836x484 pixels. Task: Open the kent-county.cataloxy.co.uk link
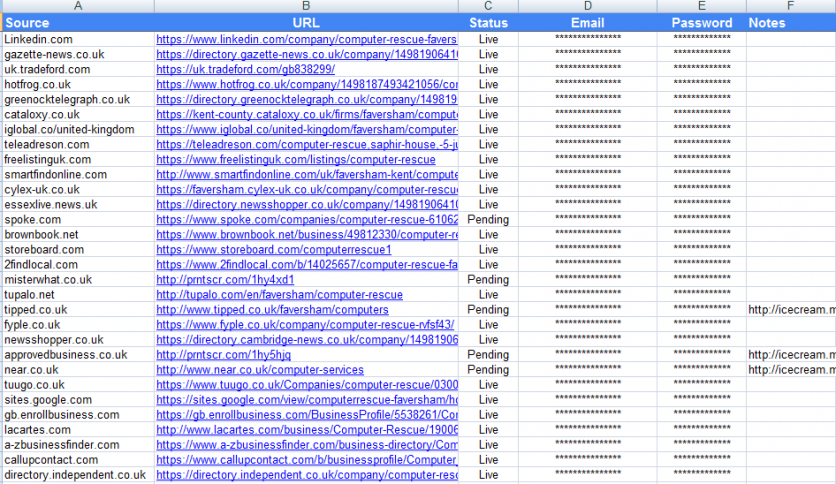tap(307, 114)
